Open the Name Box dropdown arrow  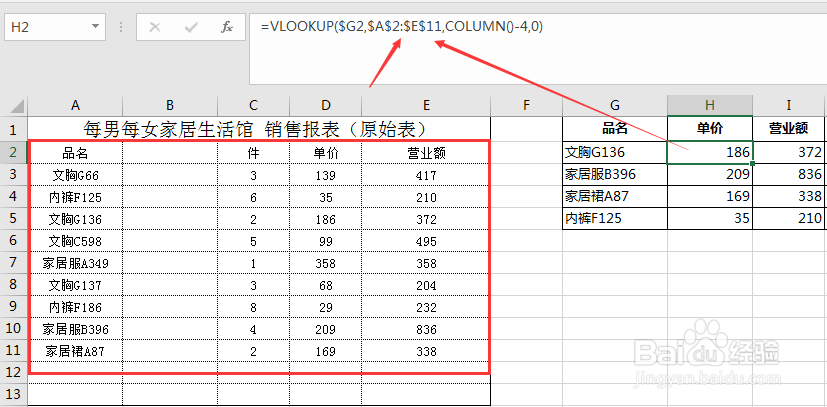tap(95, 26)
